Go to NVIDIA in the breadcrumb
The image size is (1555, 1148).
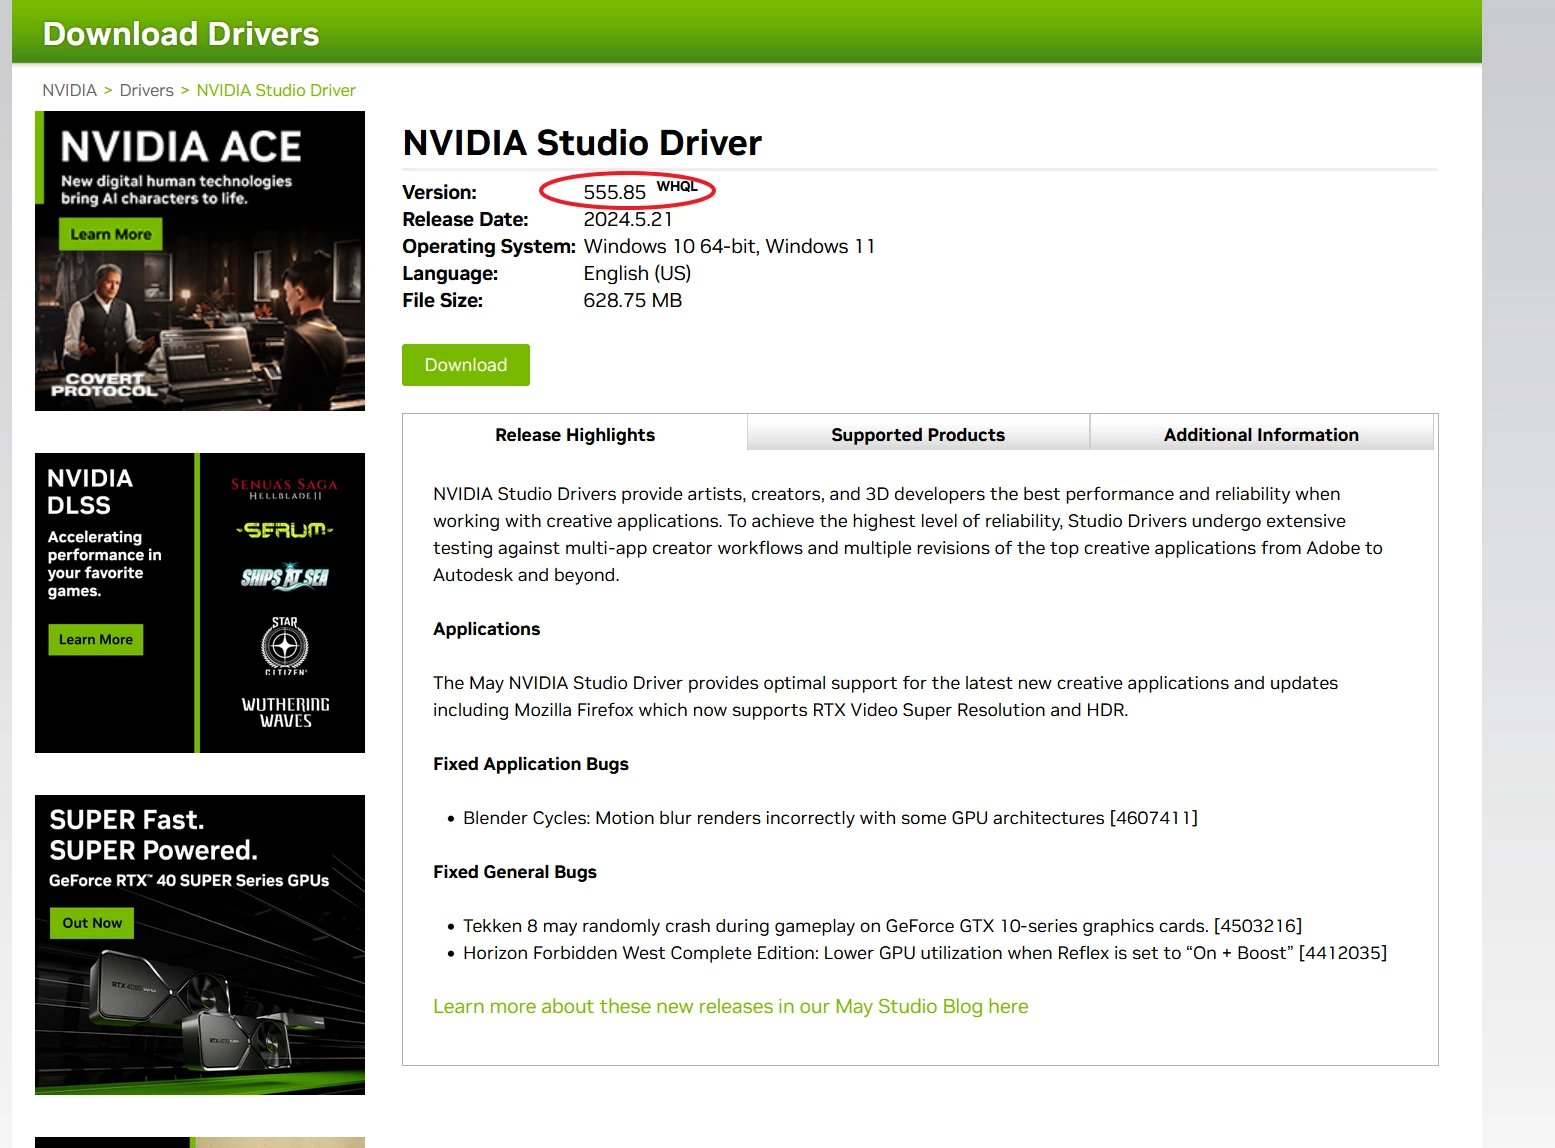pos(69,90)
